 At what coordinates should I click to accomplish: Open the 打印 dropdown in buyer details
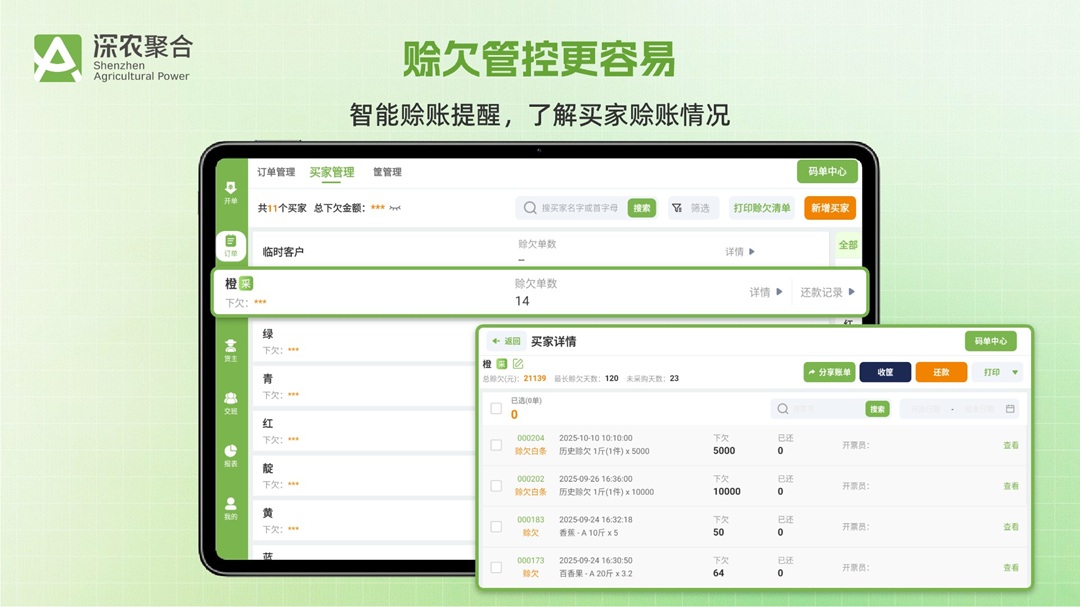tap(994, 372)
